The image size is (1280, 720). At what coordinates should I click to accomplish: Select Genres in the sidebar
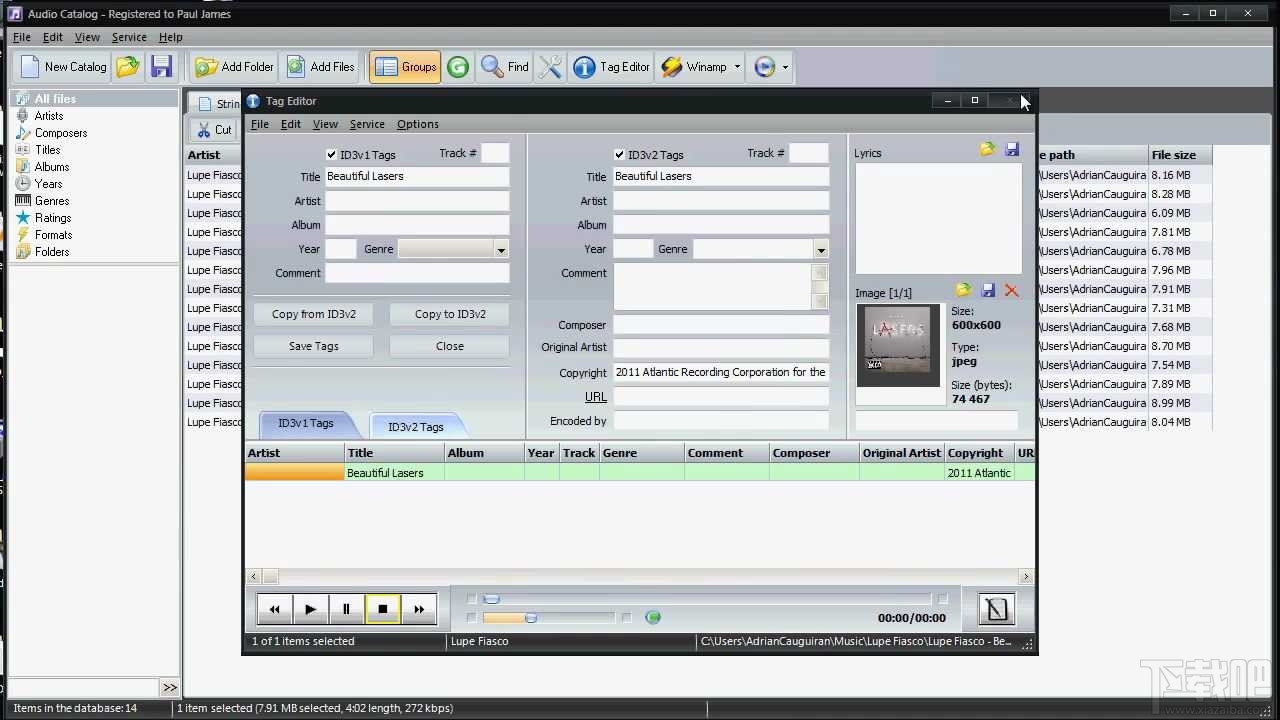pyautogui.click(x=52, y=201)
